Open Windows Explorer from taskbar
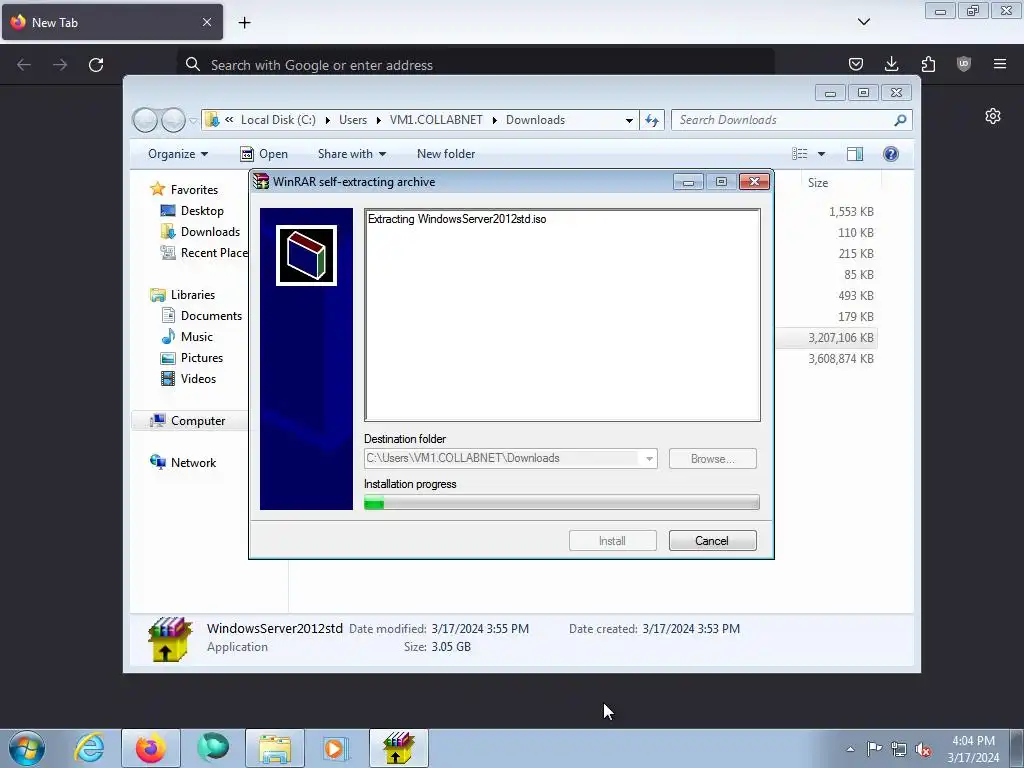Image resolution: width=1024 pixels, height=768 pixels. pos(275,748)
